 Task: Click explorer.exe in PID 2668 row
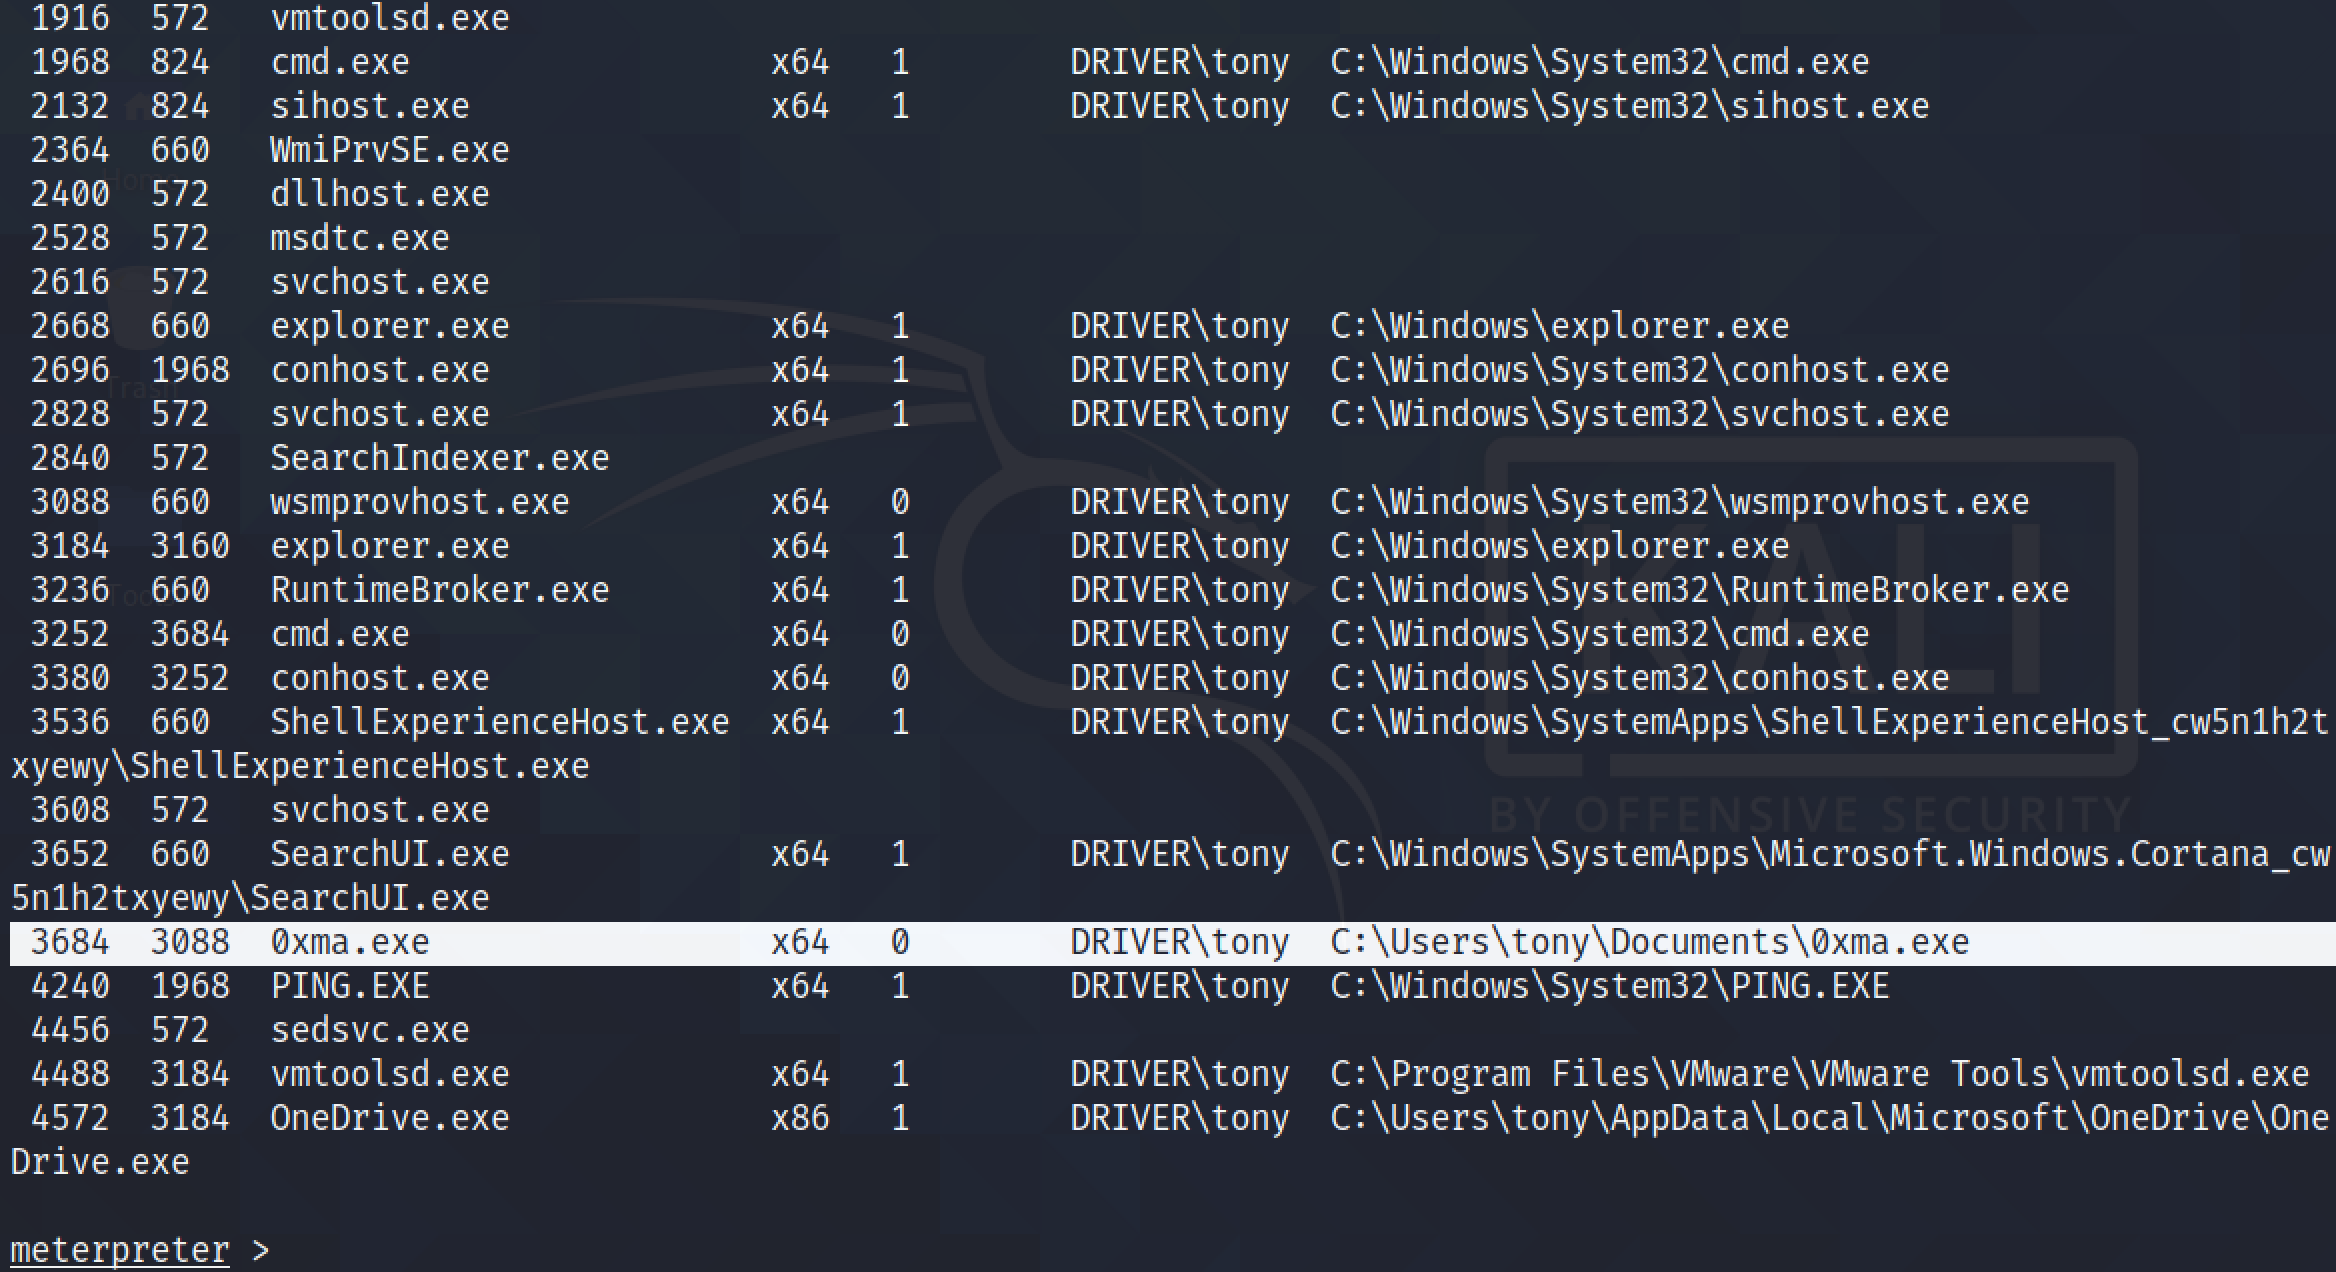[390, 326]
